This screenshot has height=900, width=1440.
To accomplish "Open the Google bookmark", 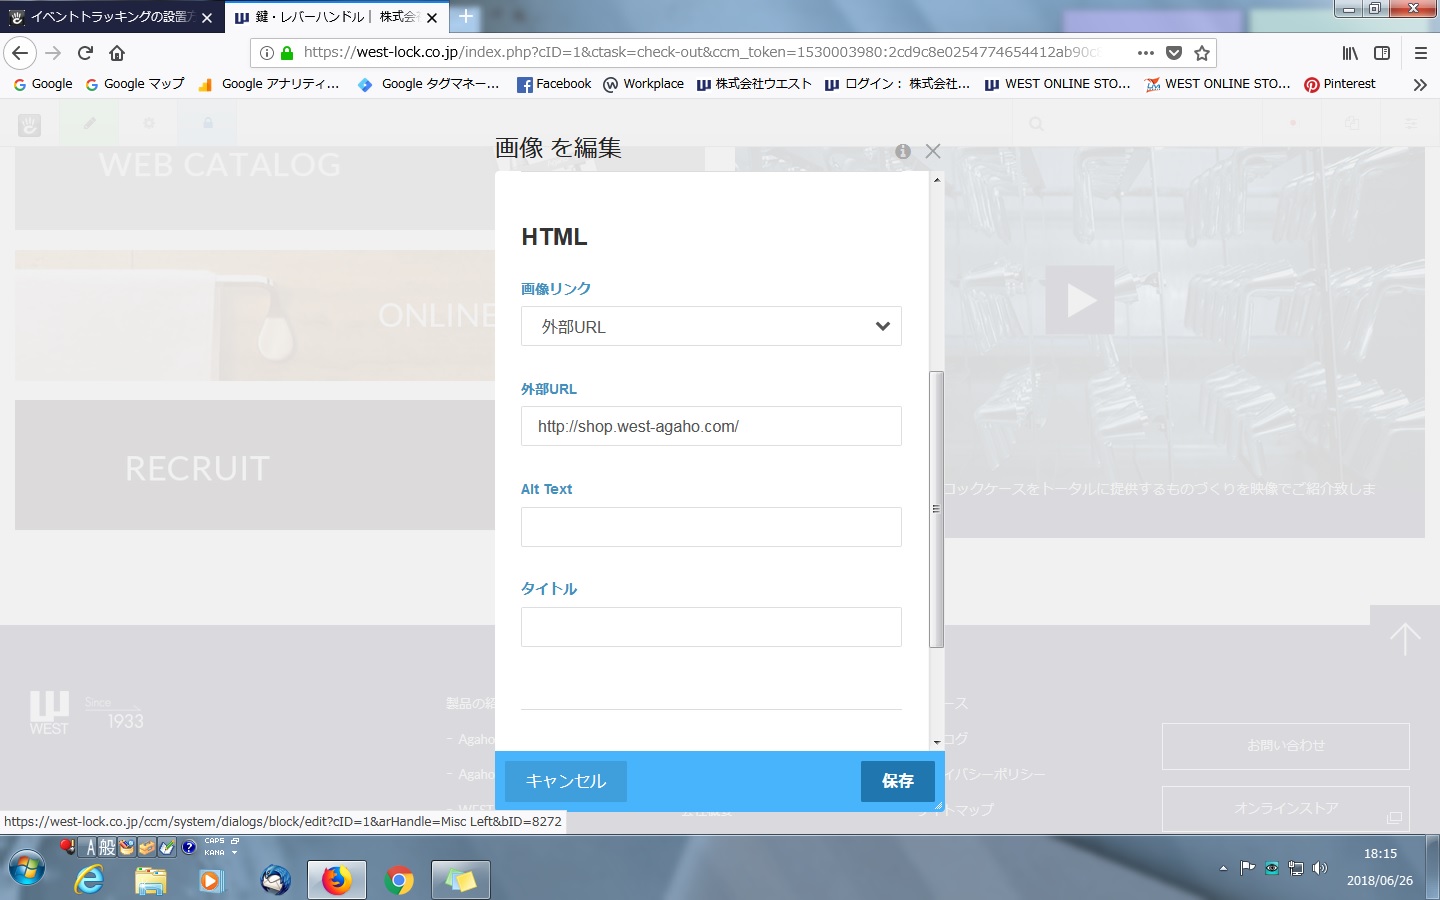I will (42, 84).
